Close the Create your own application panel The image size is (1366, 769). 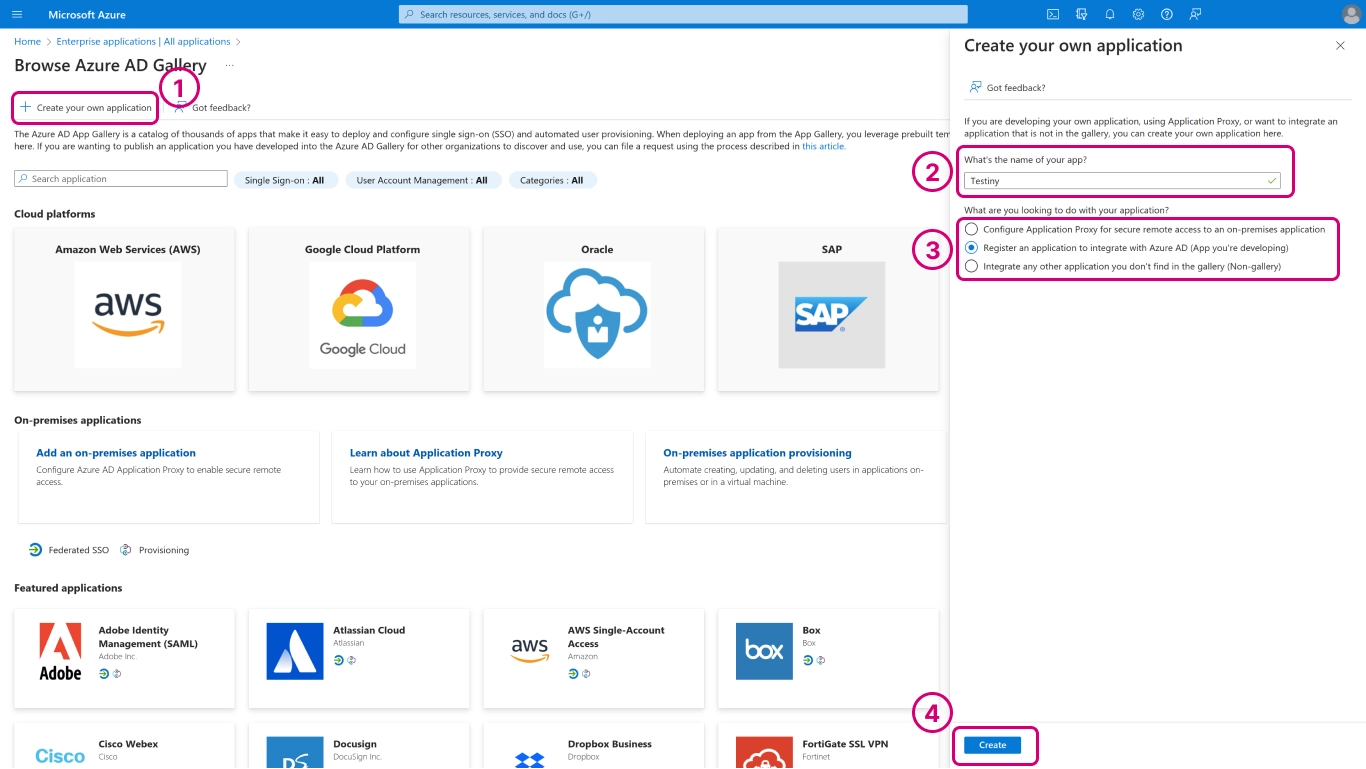(x=1340, y=46)
